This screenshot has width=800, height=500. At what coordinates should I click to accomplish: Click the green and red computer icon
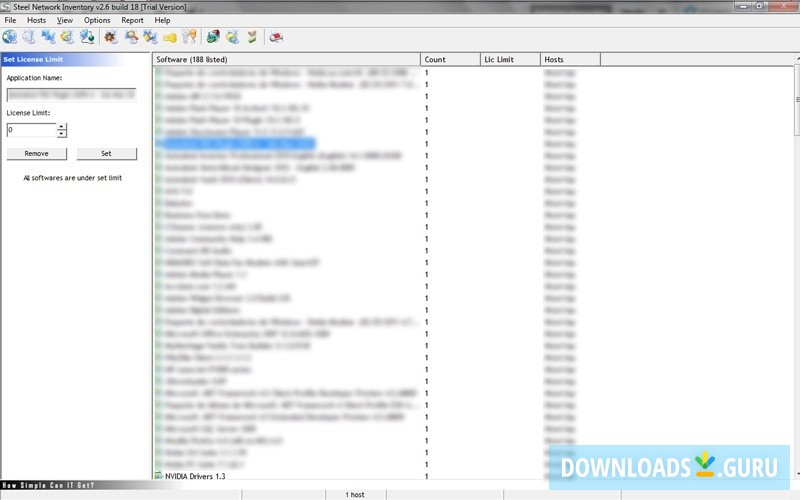213,37
